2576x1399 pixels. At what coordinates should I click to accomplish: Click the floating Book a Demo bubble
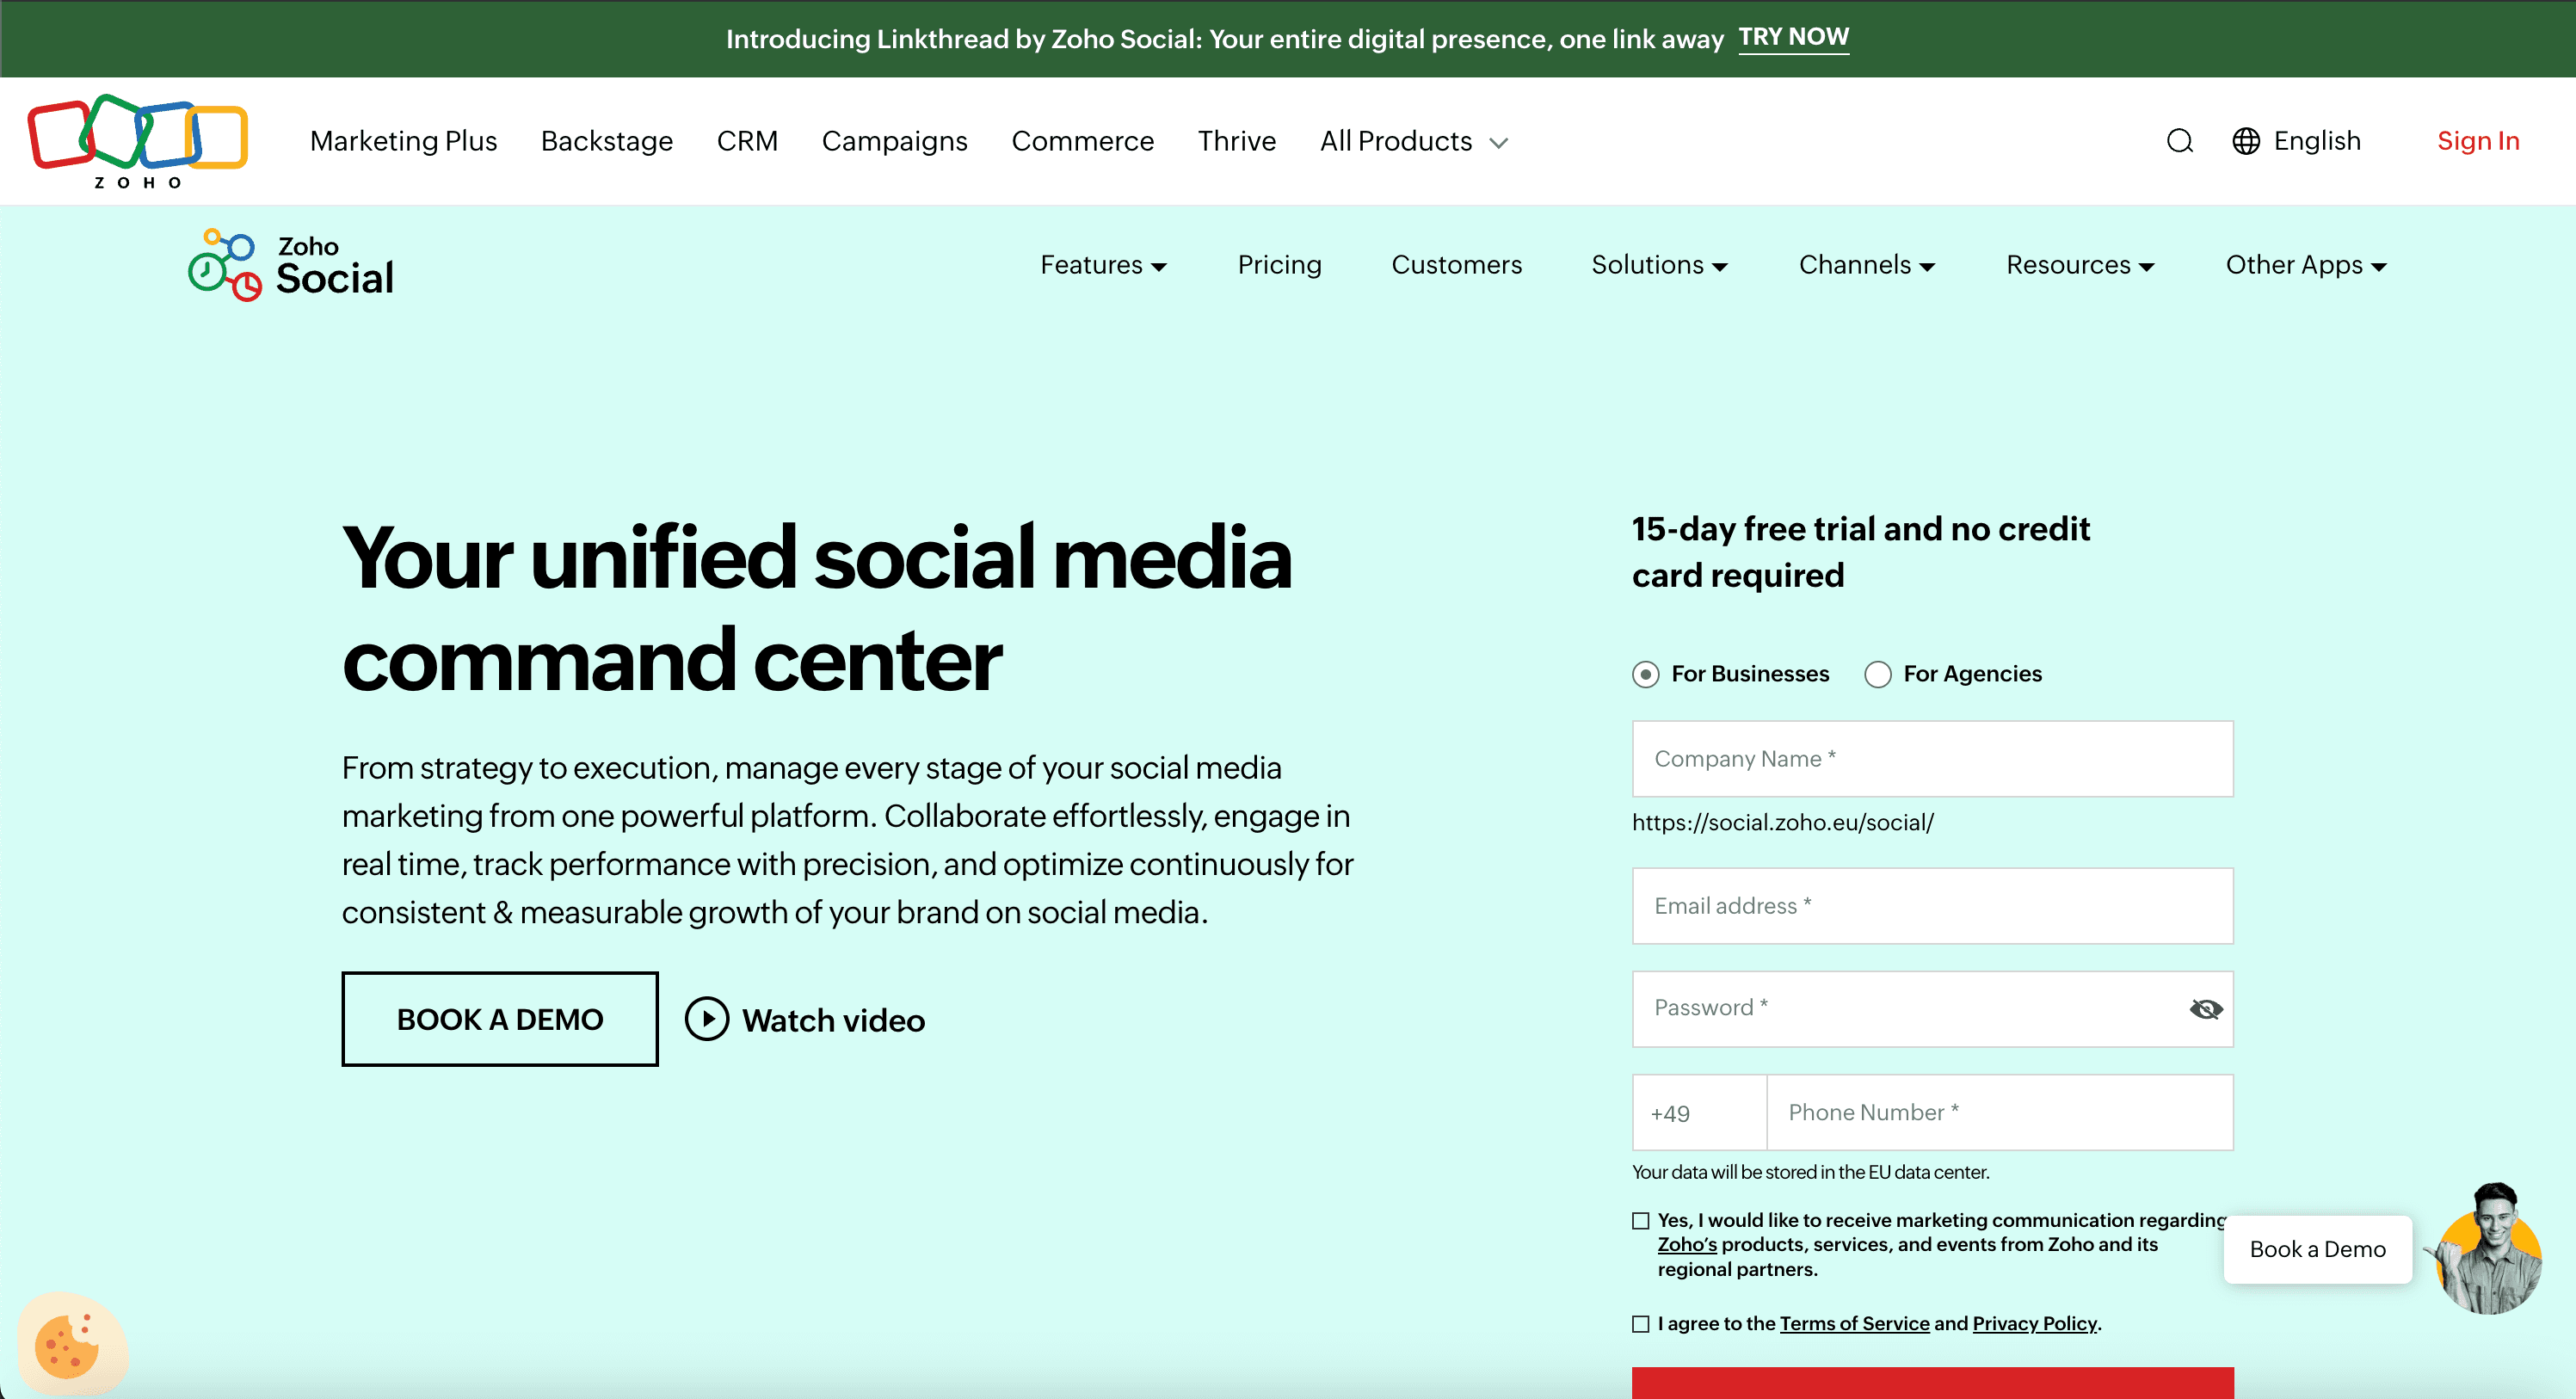coord(2317,1249)
